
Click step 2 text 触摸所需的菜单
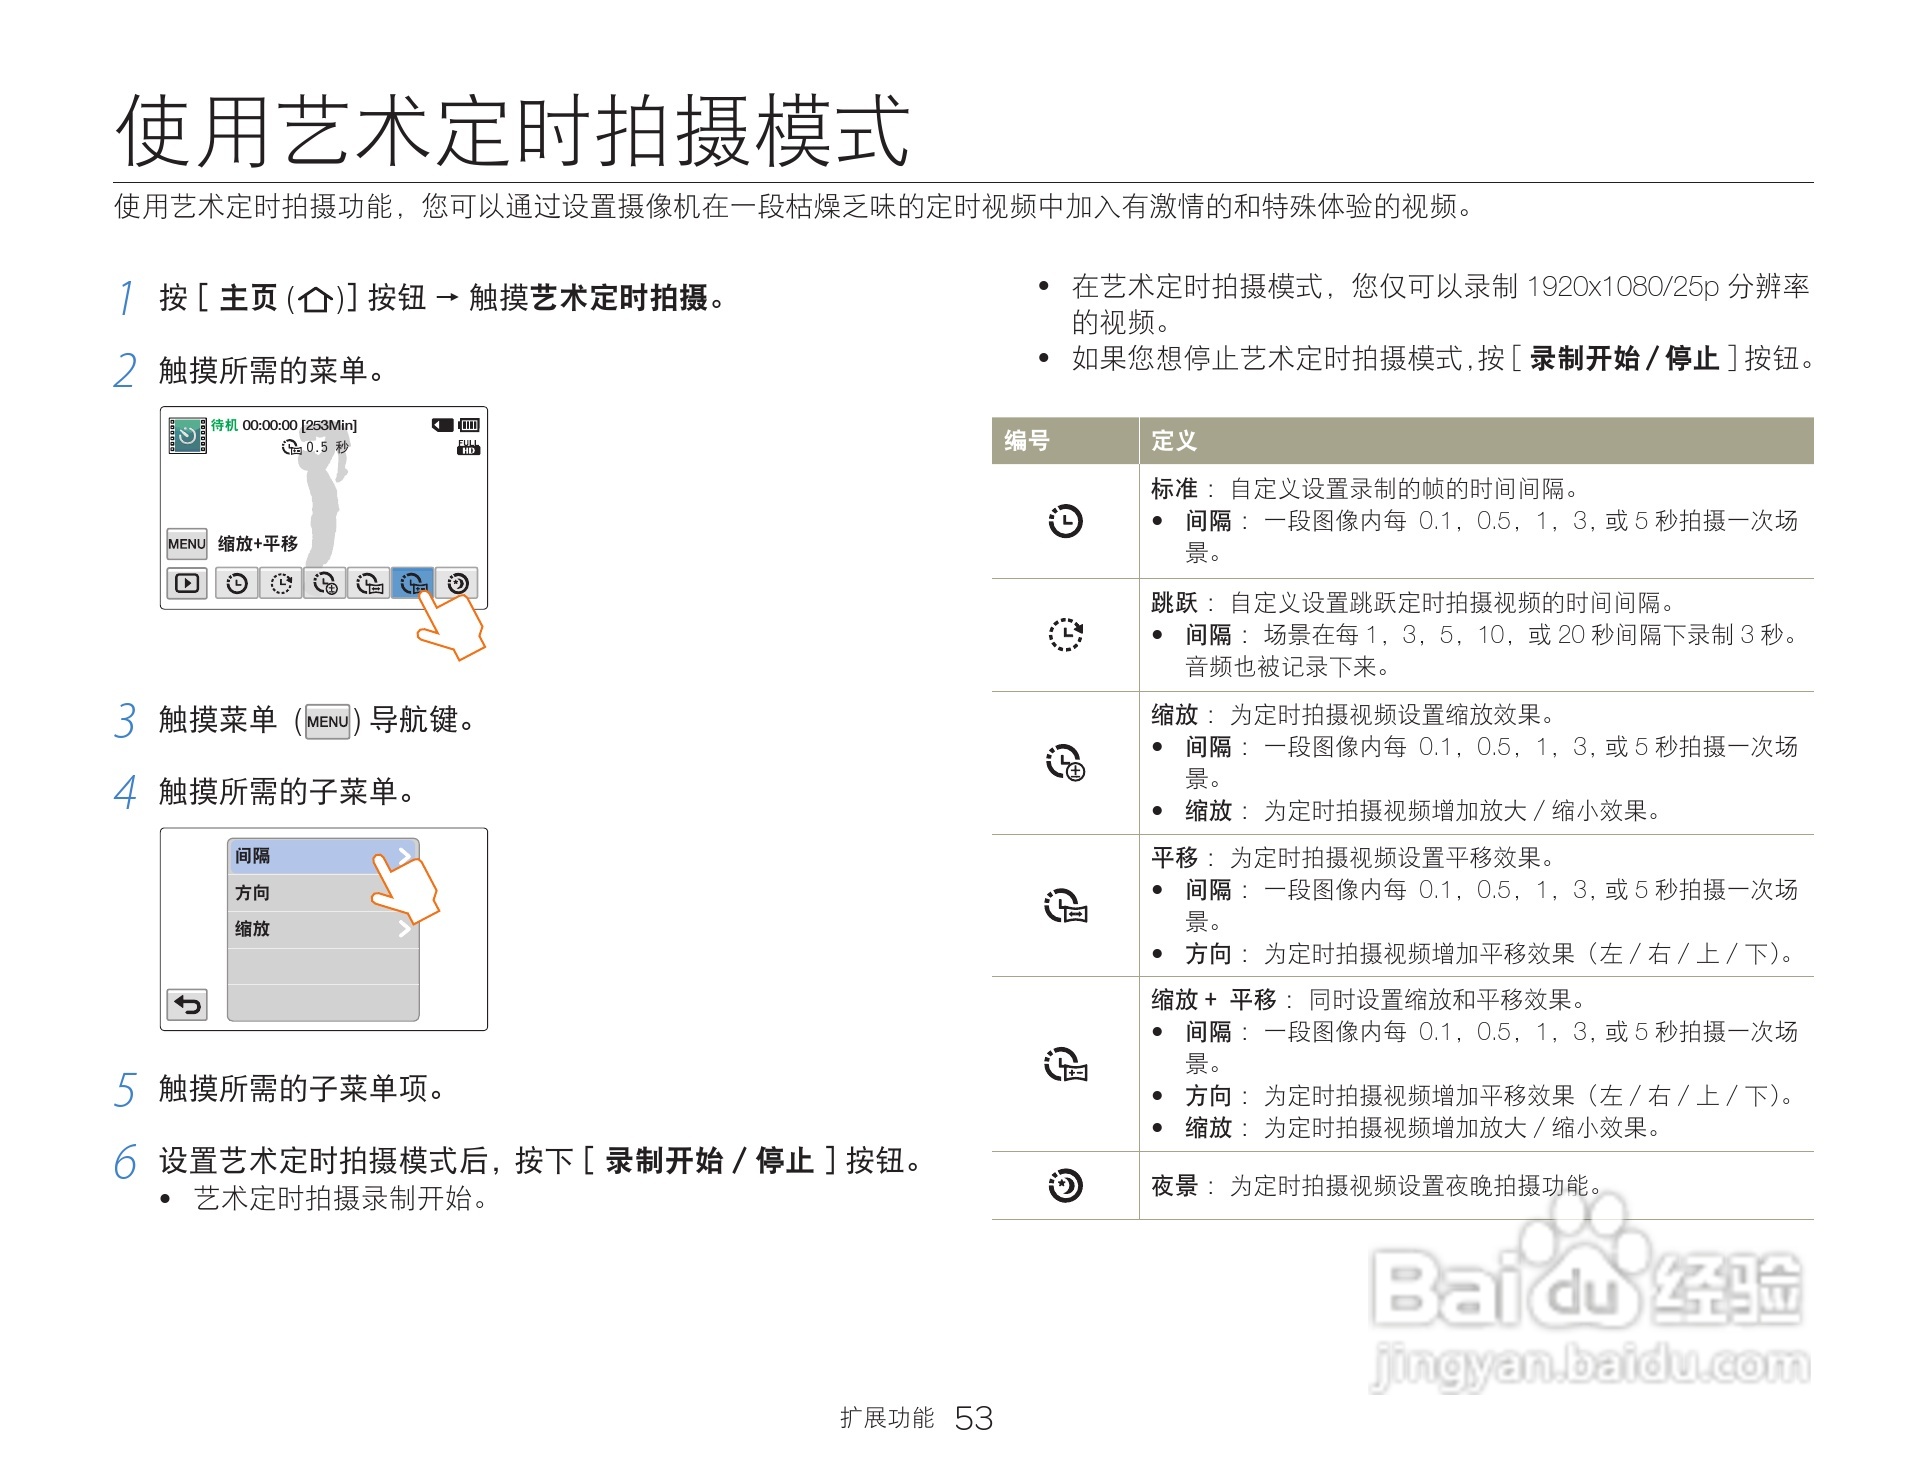(x=273, y=371)
